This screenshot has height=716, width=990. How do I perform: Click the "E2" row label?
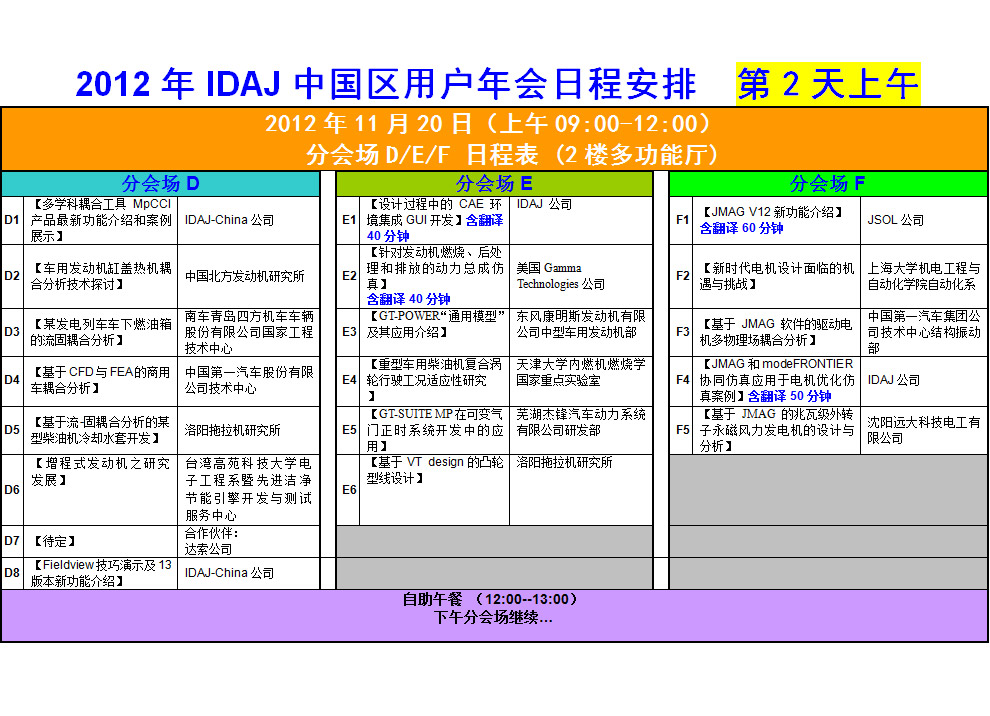[349, 276]
